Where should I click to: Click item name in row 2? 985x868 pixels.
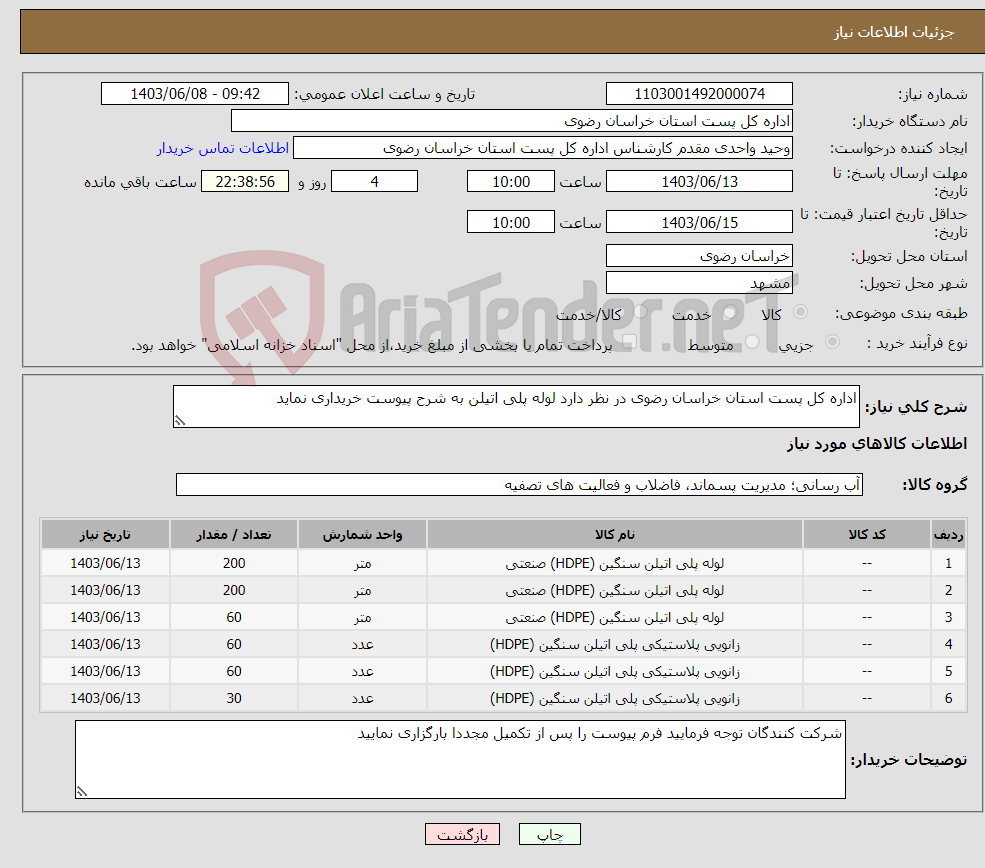click(x=615, y=590)
